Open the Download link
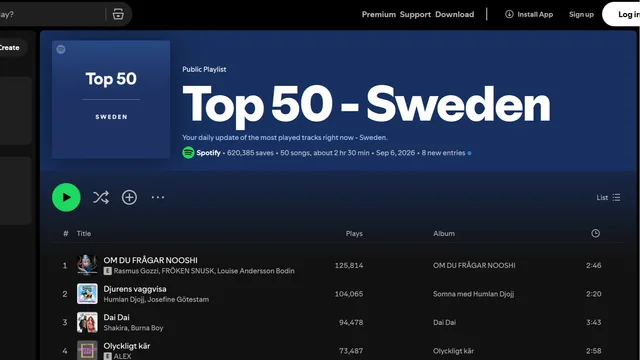 pyautogui.click(x=454, y=14)
